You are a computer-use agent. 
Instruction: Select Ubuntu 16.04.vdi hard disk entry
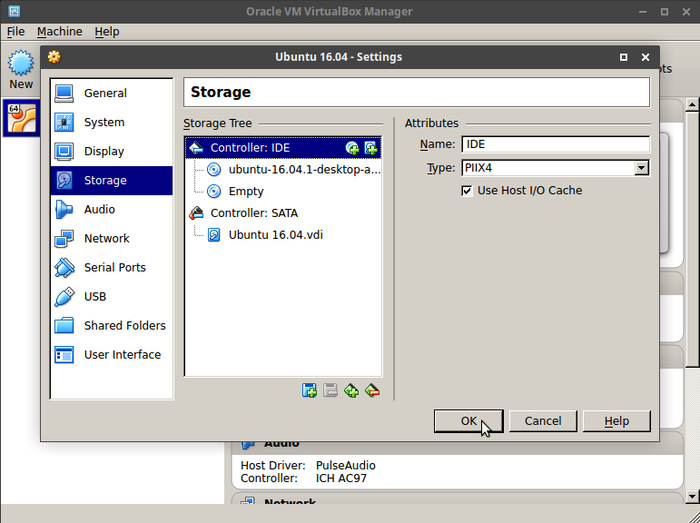tap(265, 235)
